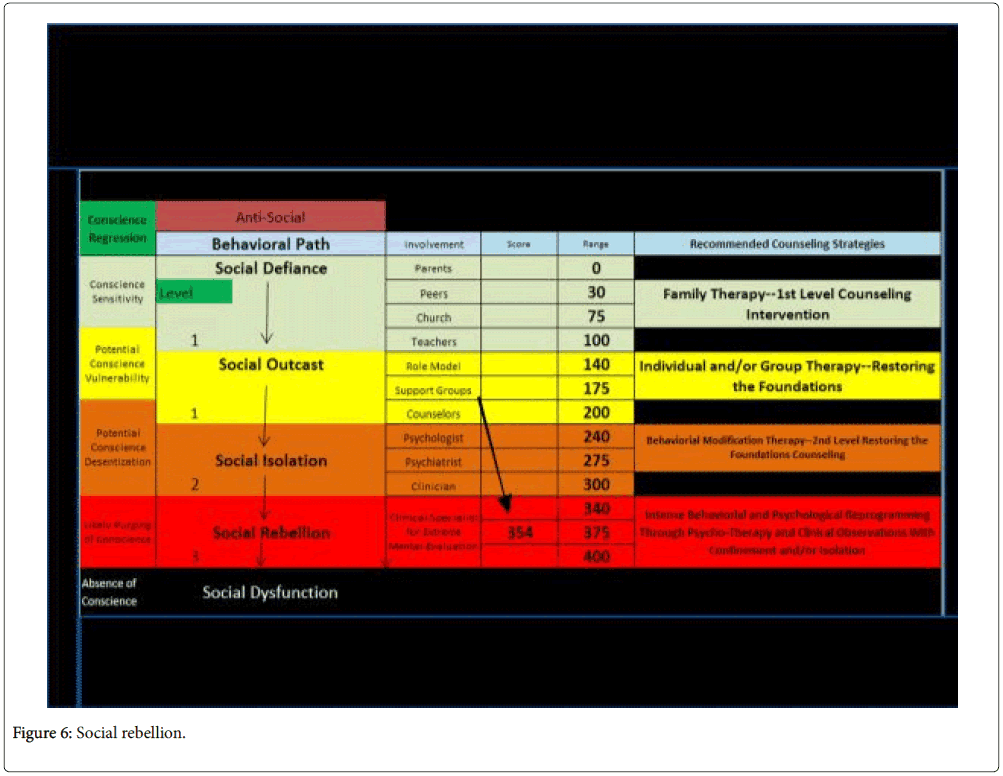Viewport: 1003px width, 776px height.
Task: Select the Church involvement cell
Action: (x=433, y=318)
